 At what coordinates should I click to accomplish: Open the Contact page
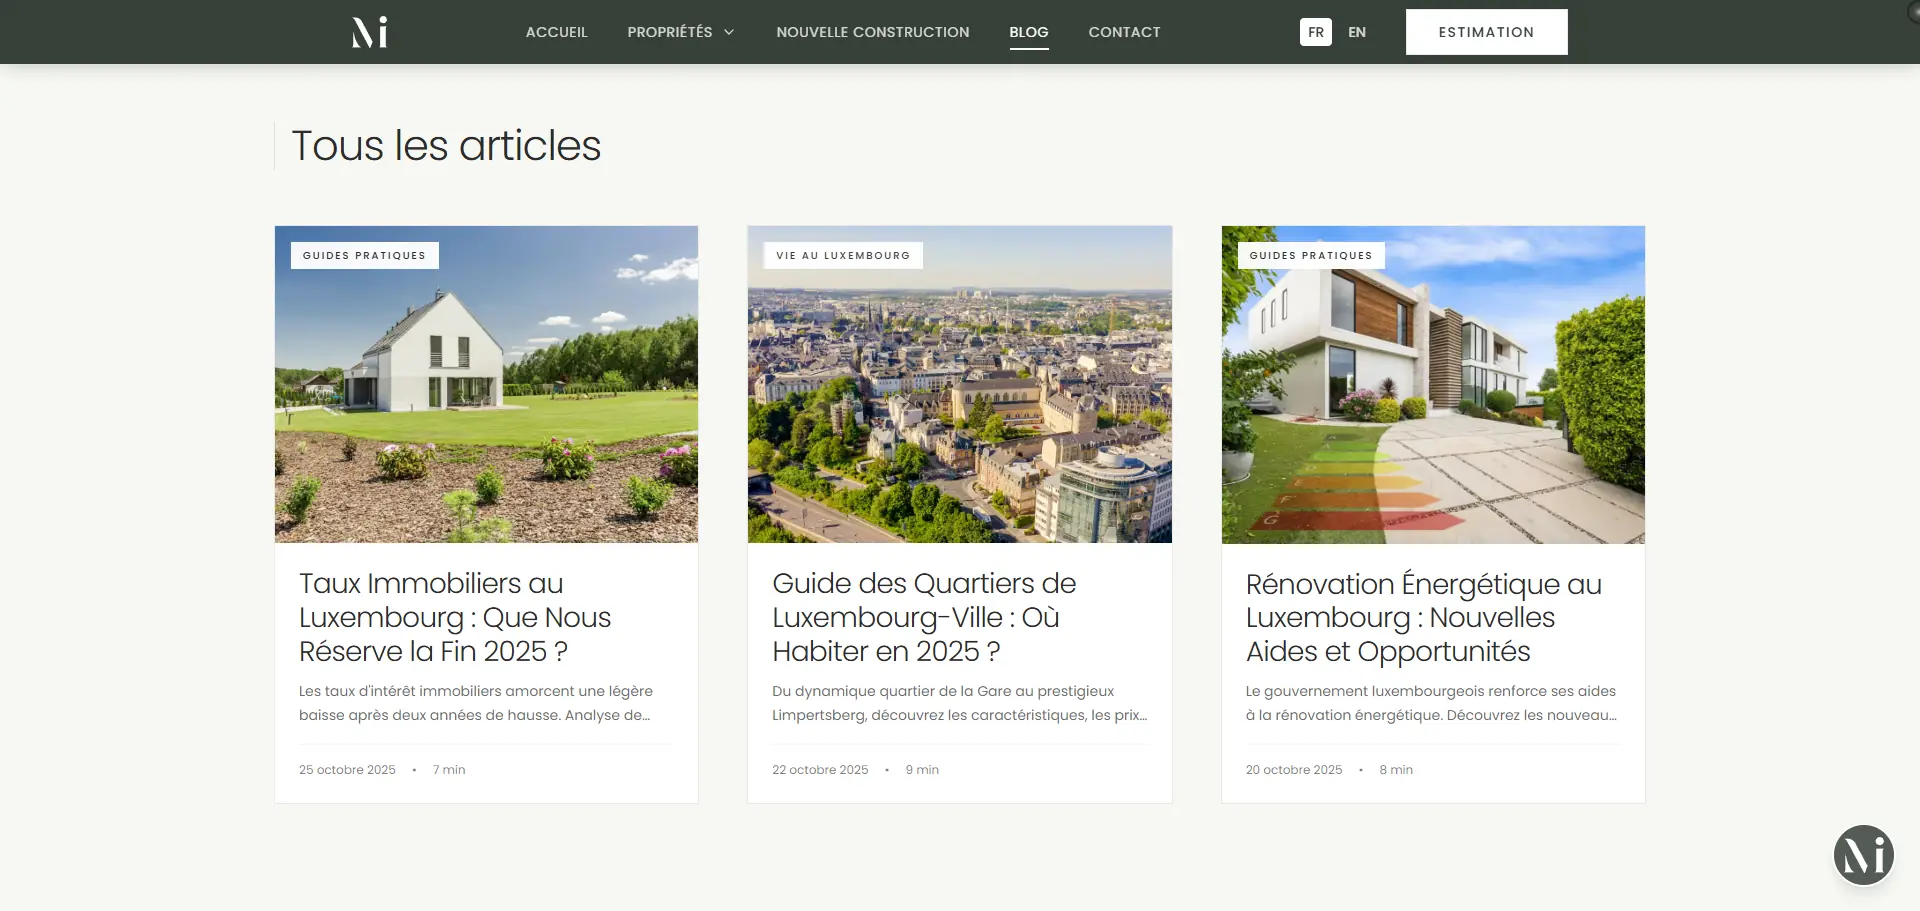coord(1124,32)
